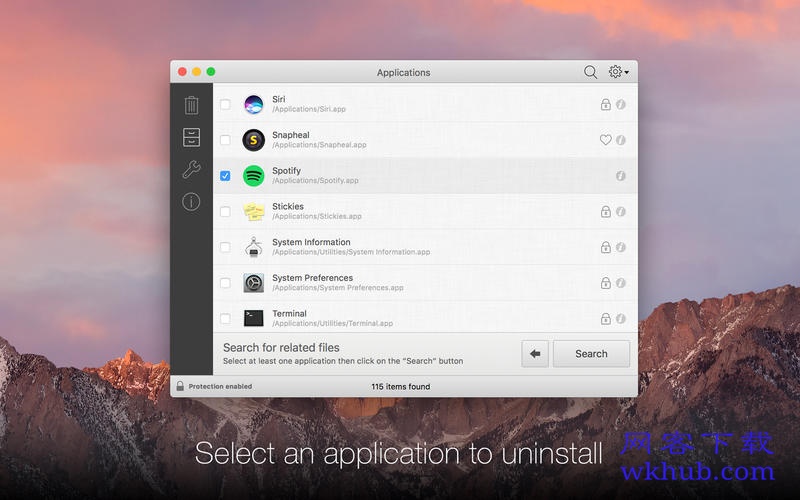The image size is (800, 500).
Task: Check the Stickies checkbox
Action: click(225, 211)
